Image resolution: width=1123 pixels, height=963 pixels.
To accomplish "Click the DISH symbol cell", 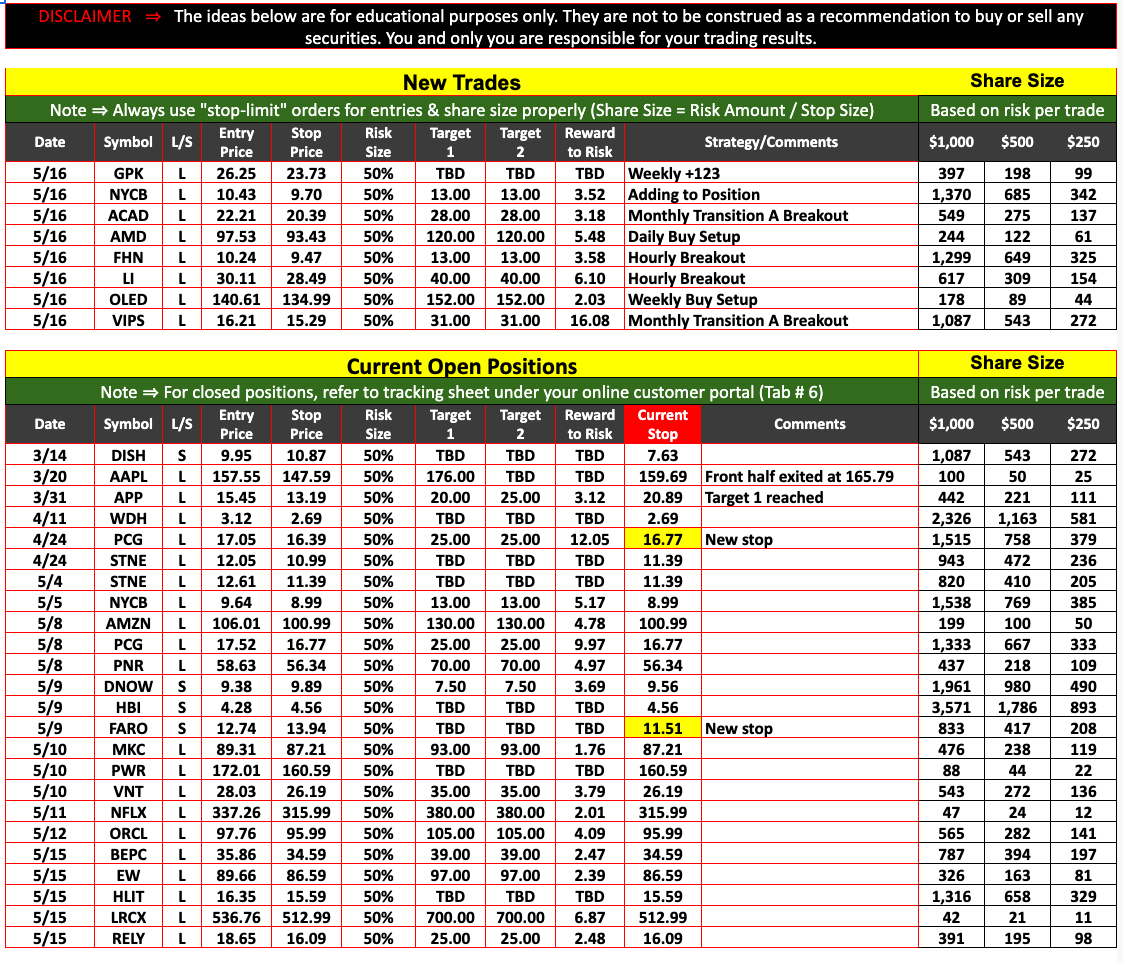I will (128, 456).
